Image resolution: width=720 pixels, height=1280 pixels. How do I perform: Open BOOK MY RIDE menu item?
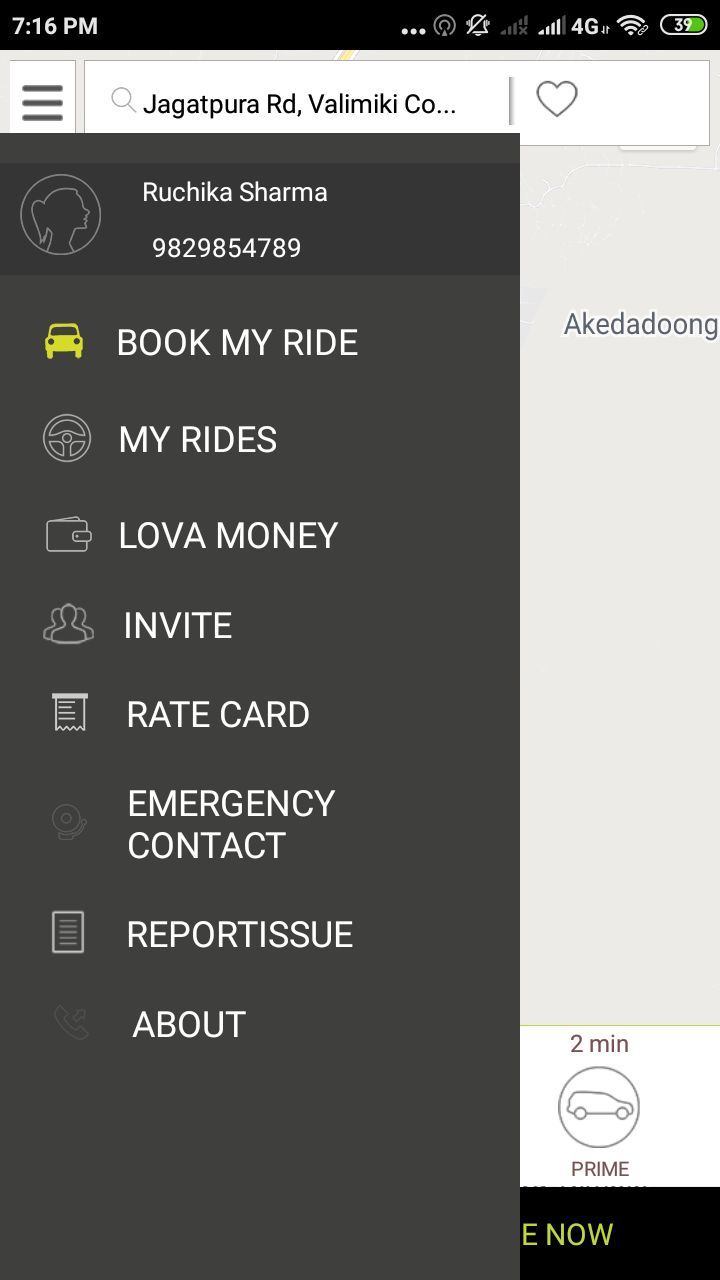coord(237,343)
